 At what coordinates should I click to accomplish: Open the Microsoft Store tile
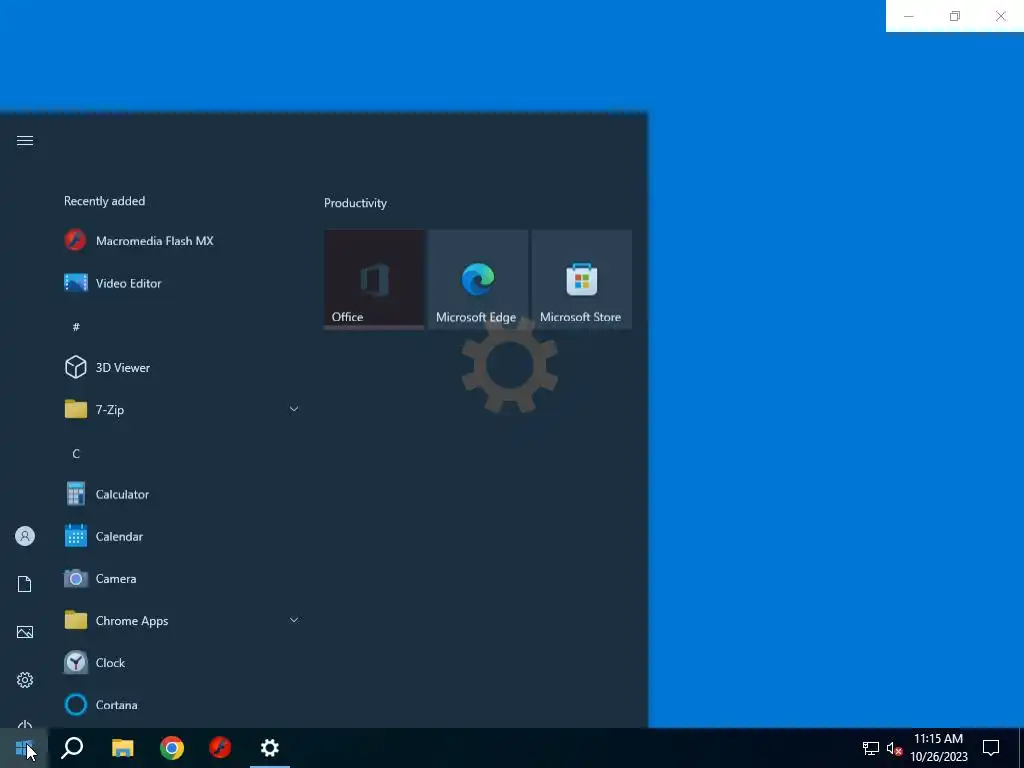[581, 280]
